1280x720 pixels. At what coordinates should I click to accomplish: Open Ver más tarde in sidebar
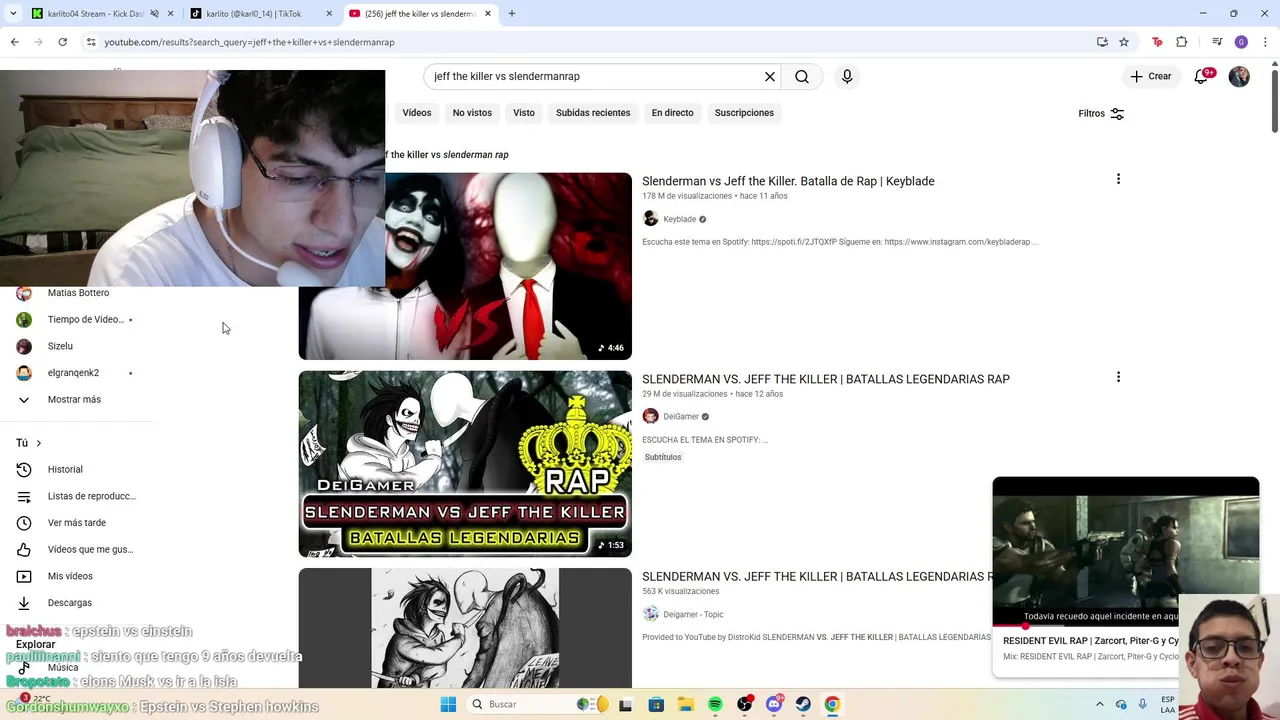pos(76,523)
